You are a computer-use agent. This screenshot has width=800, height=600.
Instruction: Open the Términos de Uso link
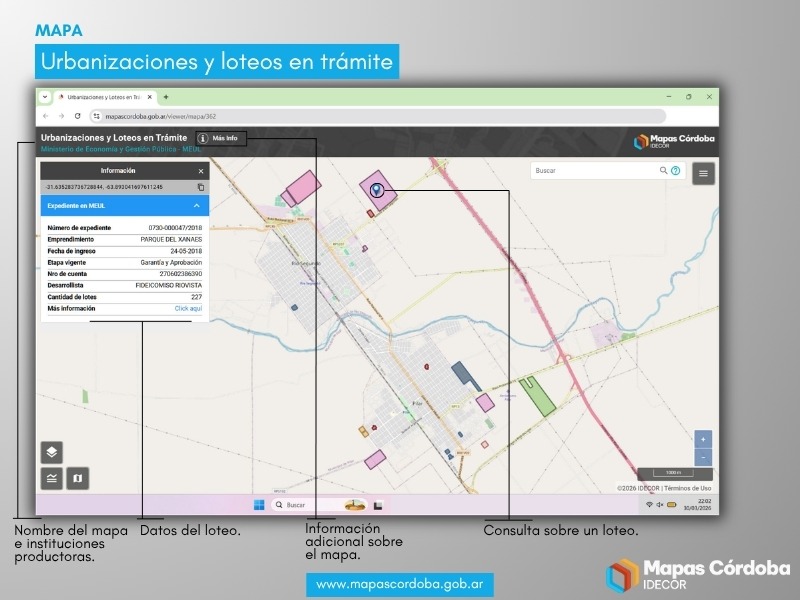[x=689, y=488]
